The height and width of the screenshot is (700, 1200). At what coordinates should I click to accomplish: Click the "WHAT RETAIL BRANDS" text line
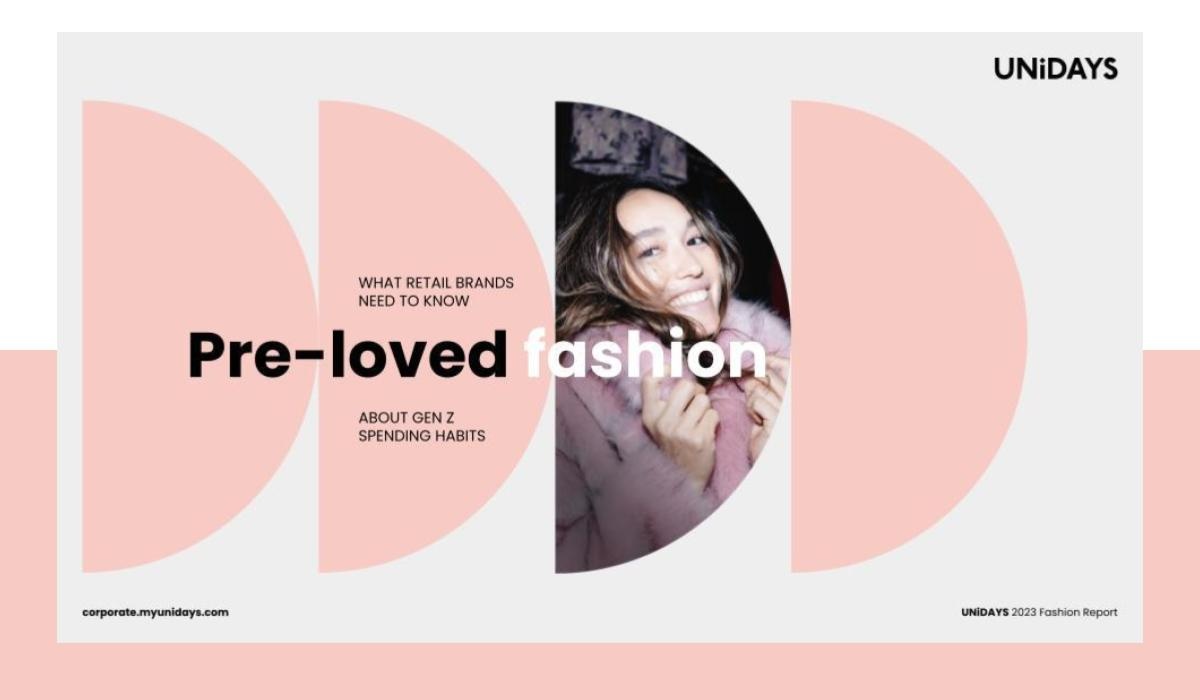(436, 283)
